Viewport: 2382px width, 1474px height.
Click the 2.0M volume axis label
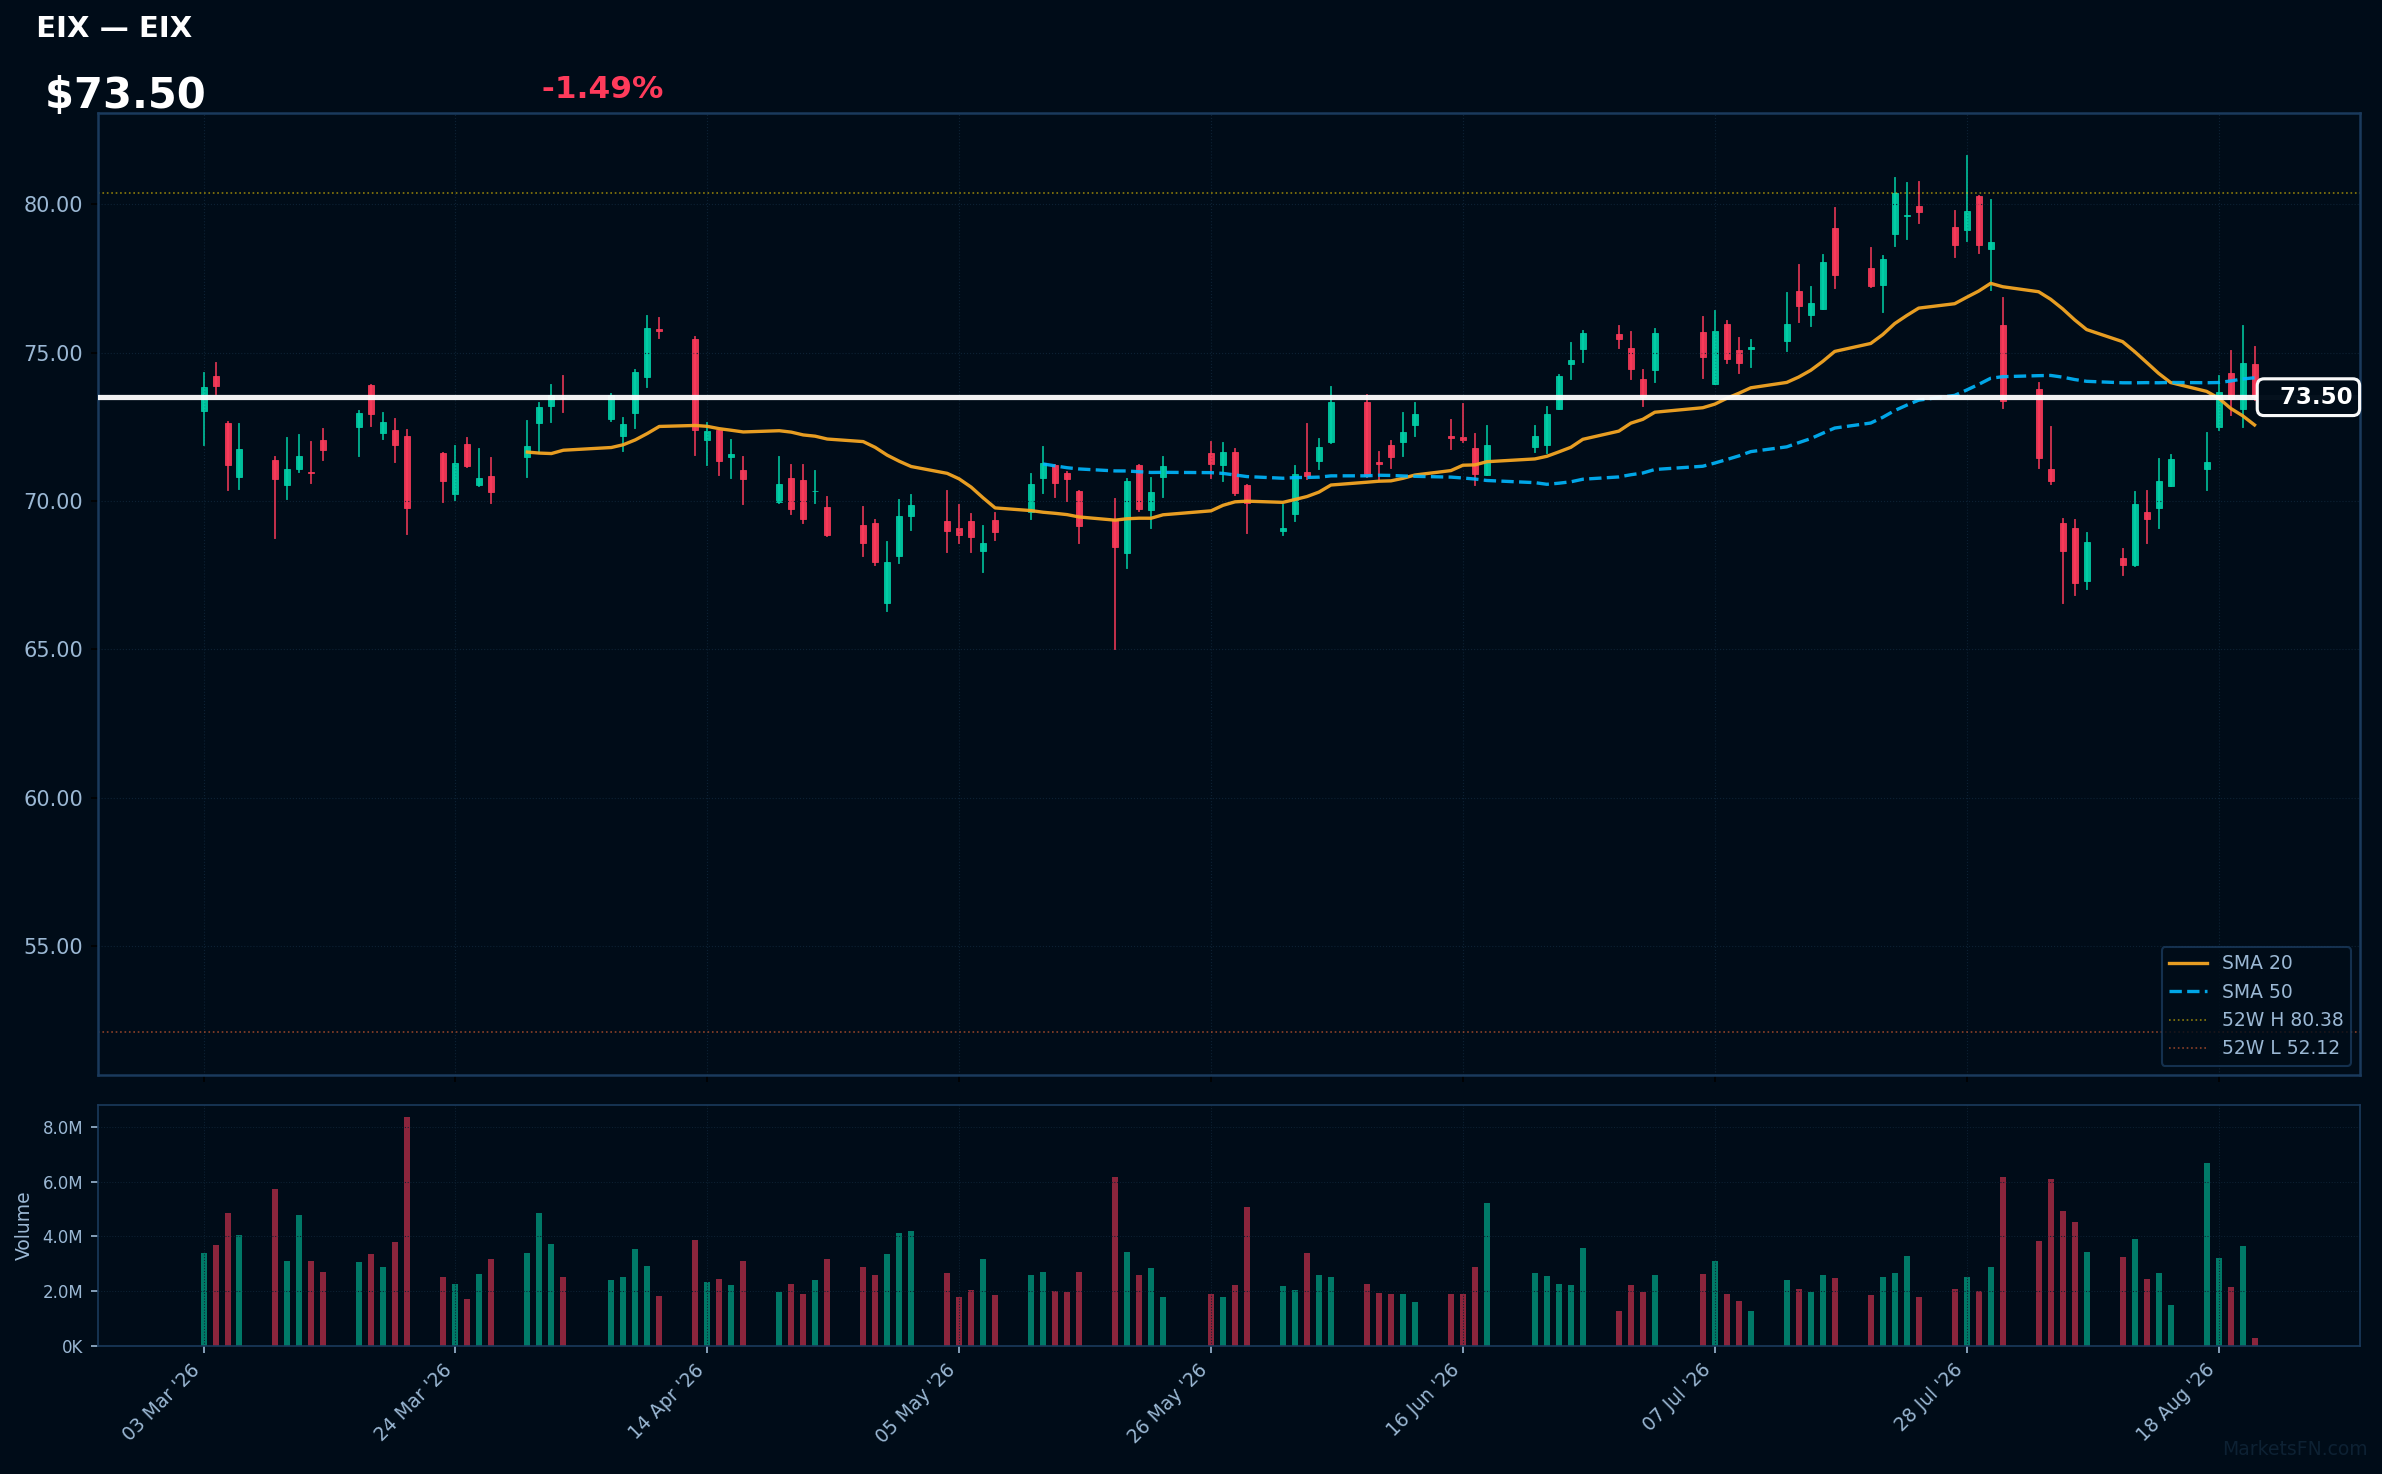tap(62, 1292)
